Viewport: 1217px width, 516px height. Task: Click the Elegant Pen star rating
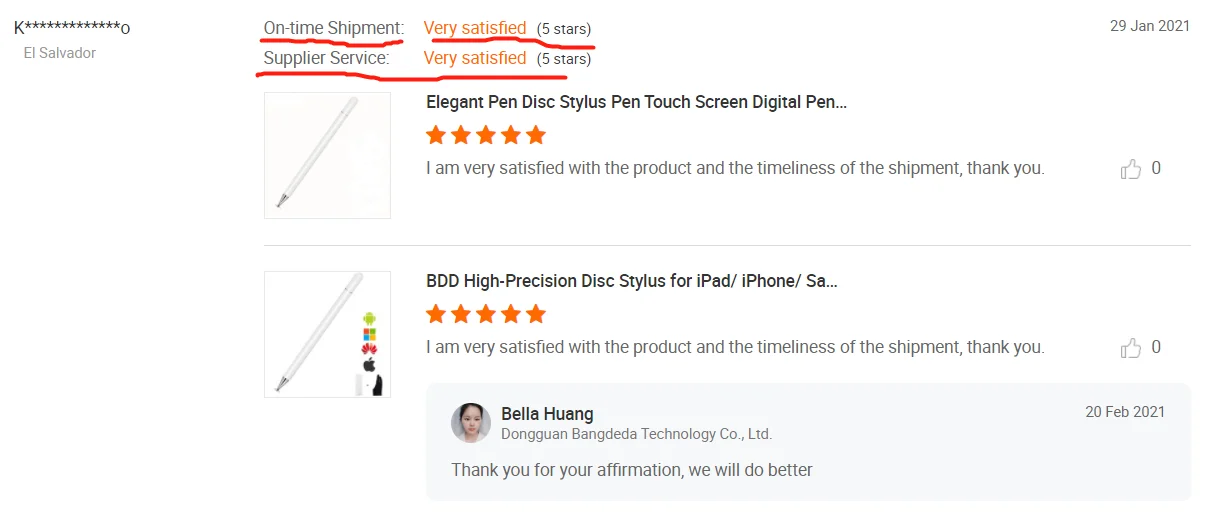tap(486, 135)
